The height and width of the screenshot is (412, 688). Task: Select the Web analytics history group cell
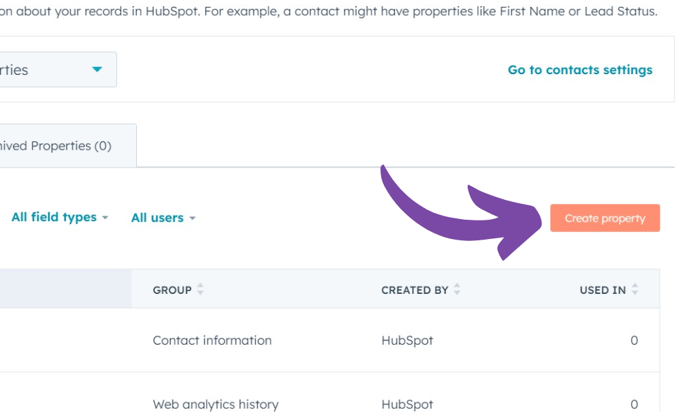215,404
